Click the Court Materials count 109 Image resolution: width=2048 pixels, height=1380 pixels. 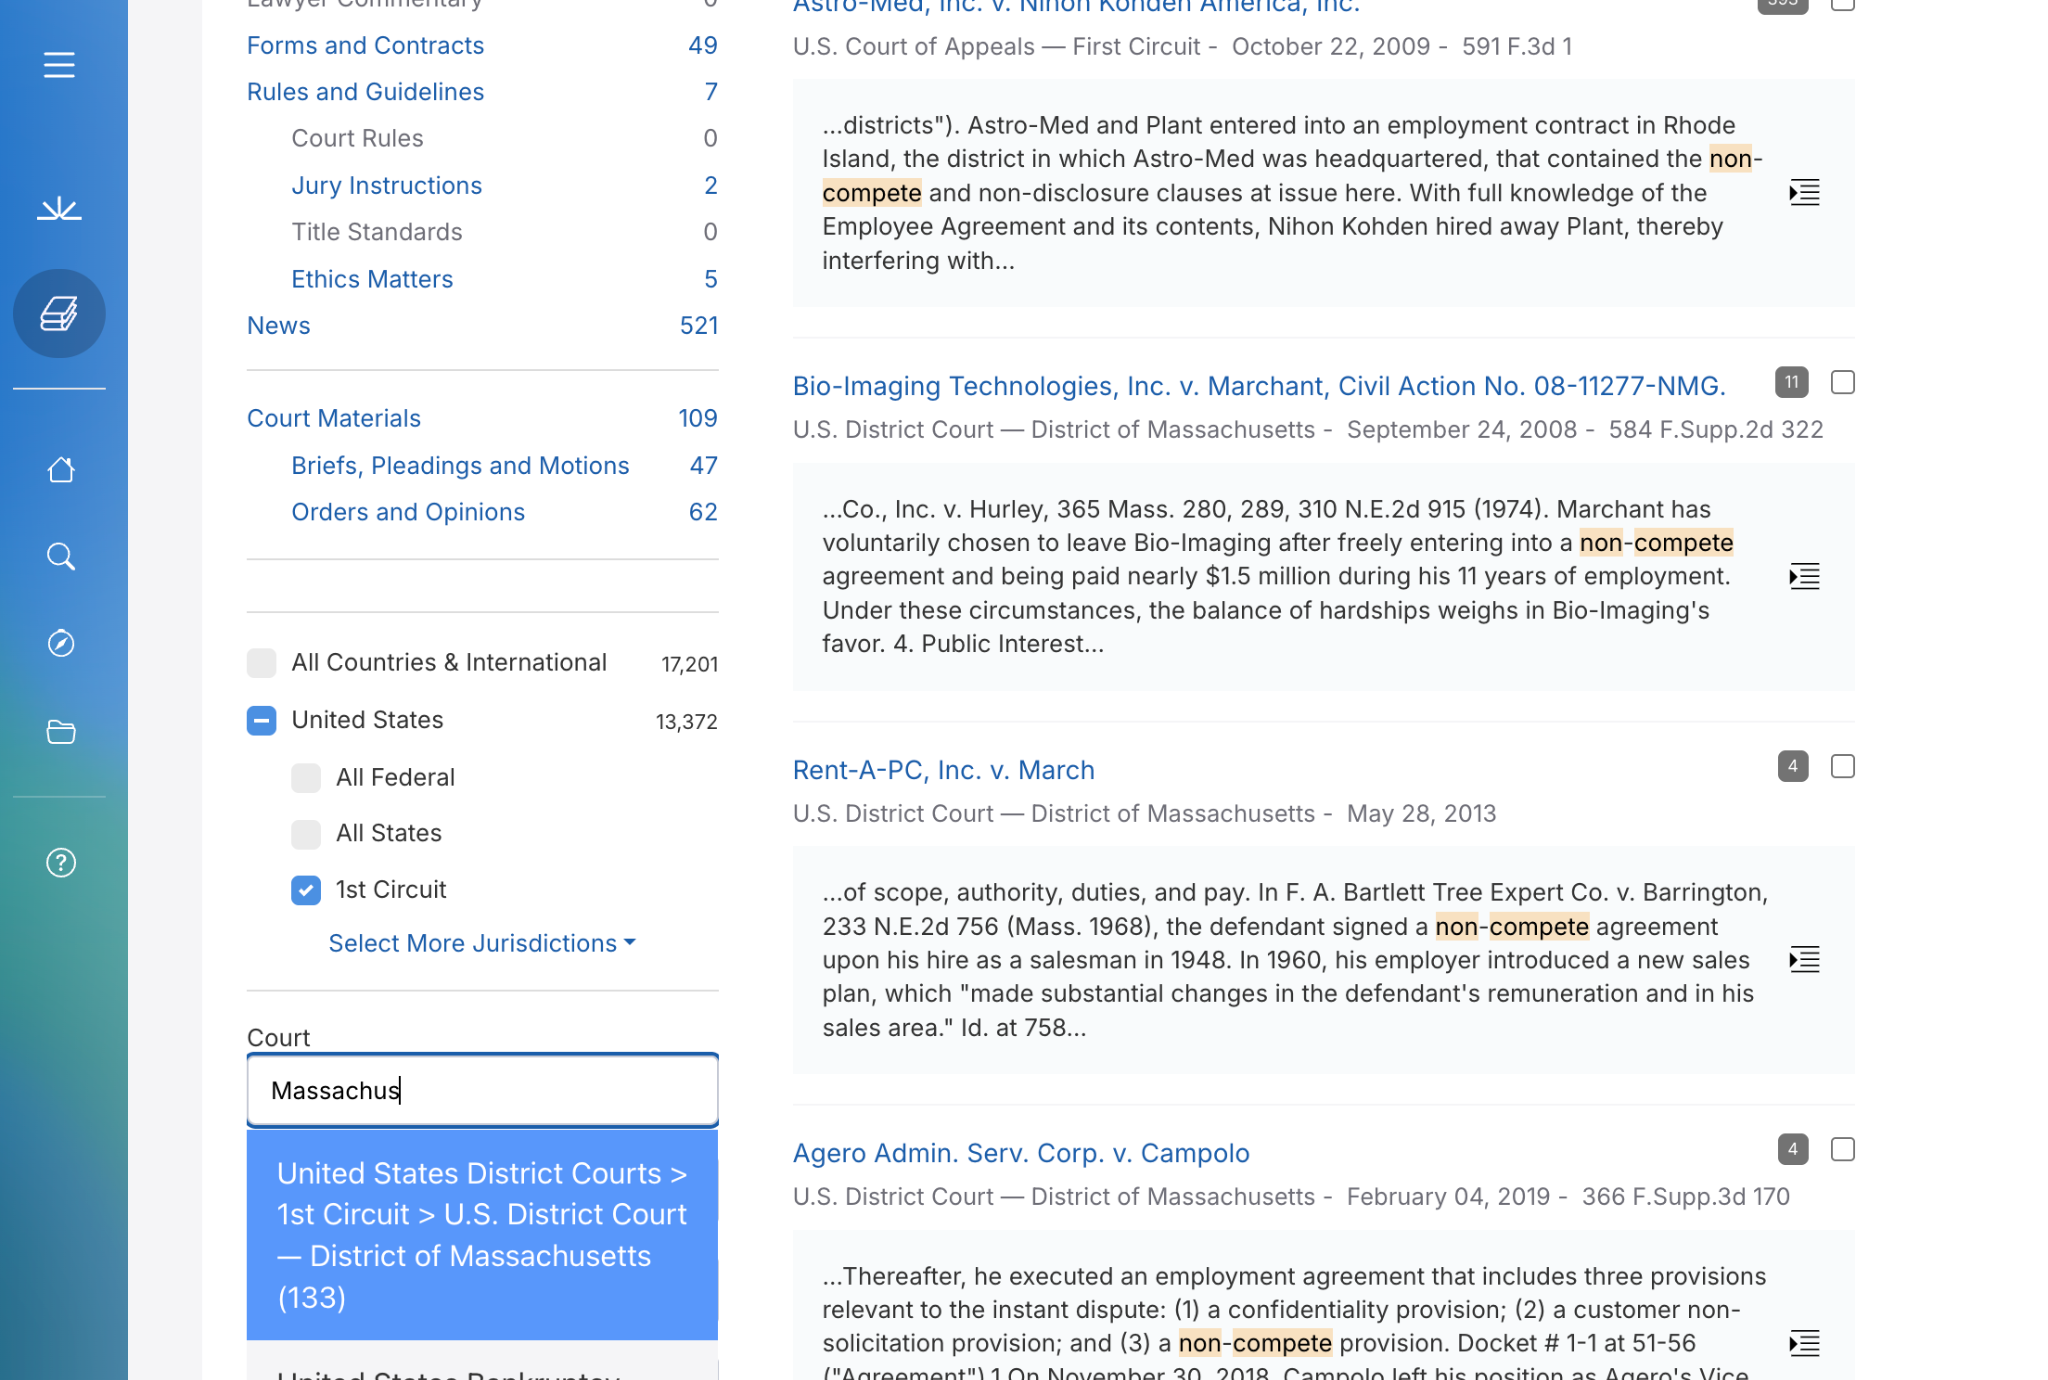pyautogui.click(x=697, y=418)
